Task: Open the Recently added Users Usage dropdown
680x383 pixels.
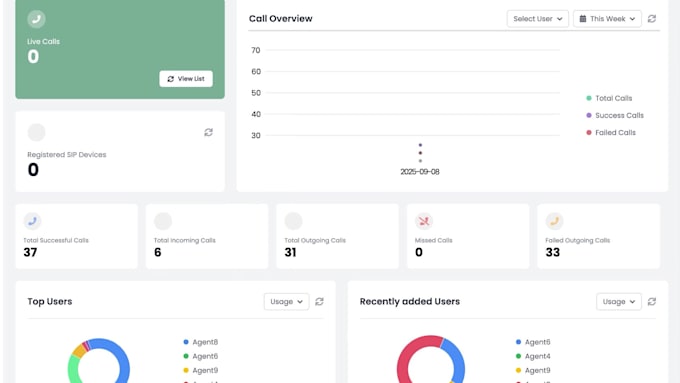Action: click(x=619, y=301)
